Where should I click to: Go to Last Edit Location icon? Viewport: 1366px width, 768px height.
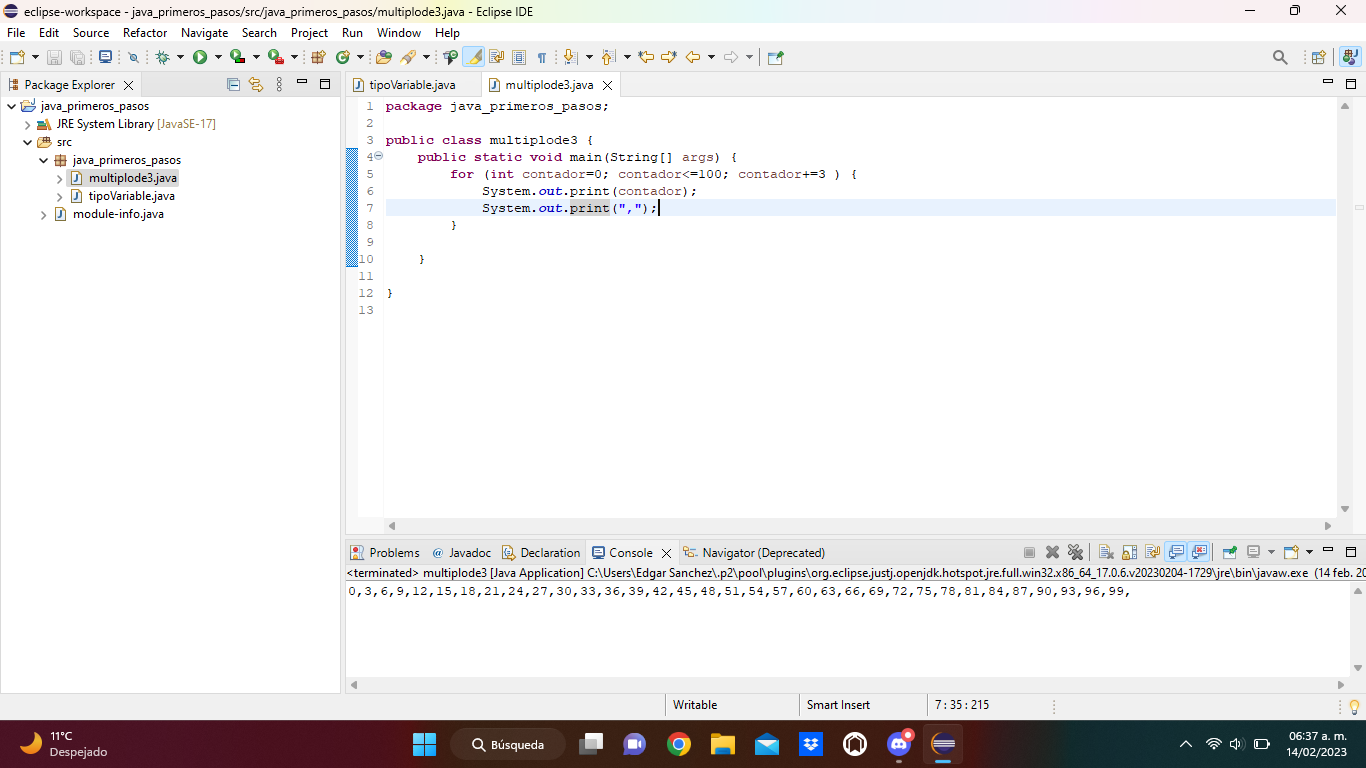(646, 57)
